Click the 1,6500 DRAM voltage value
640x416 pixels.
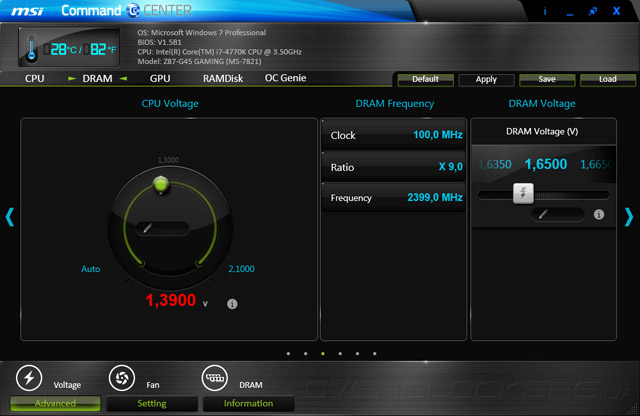click(546, 164)
